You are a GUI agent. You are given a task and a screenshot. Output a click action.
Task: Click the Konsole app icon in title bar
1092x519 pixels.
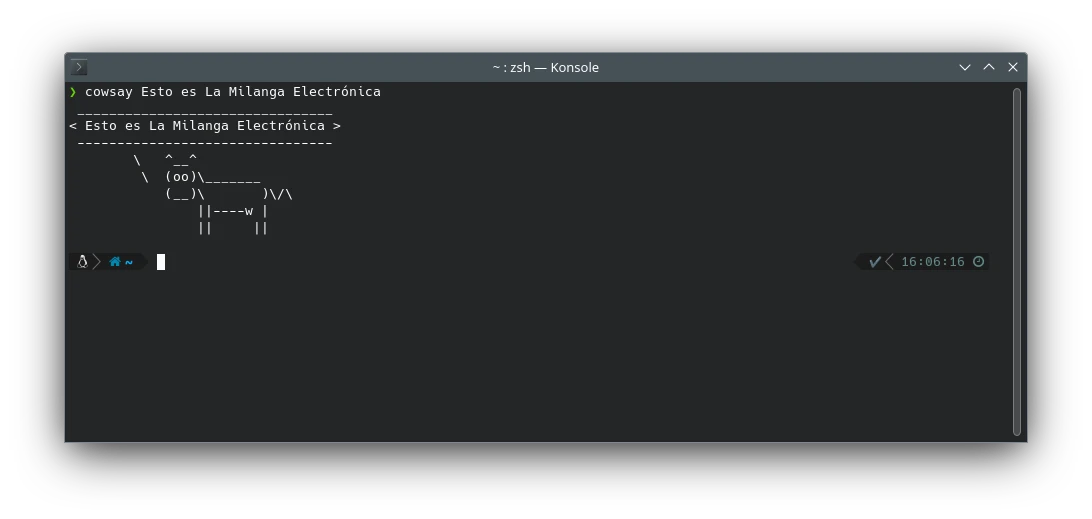click(80, 67)
